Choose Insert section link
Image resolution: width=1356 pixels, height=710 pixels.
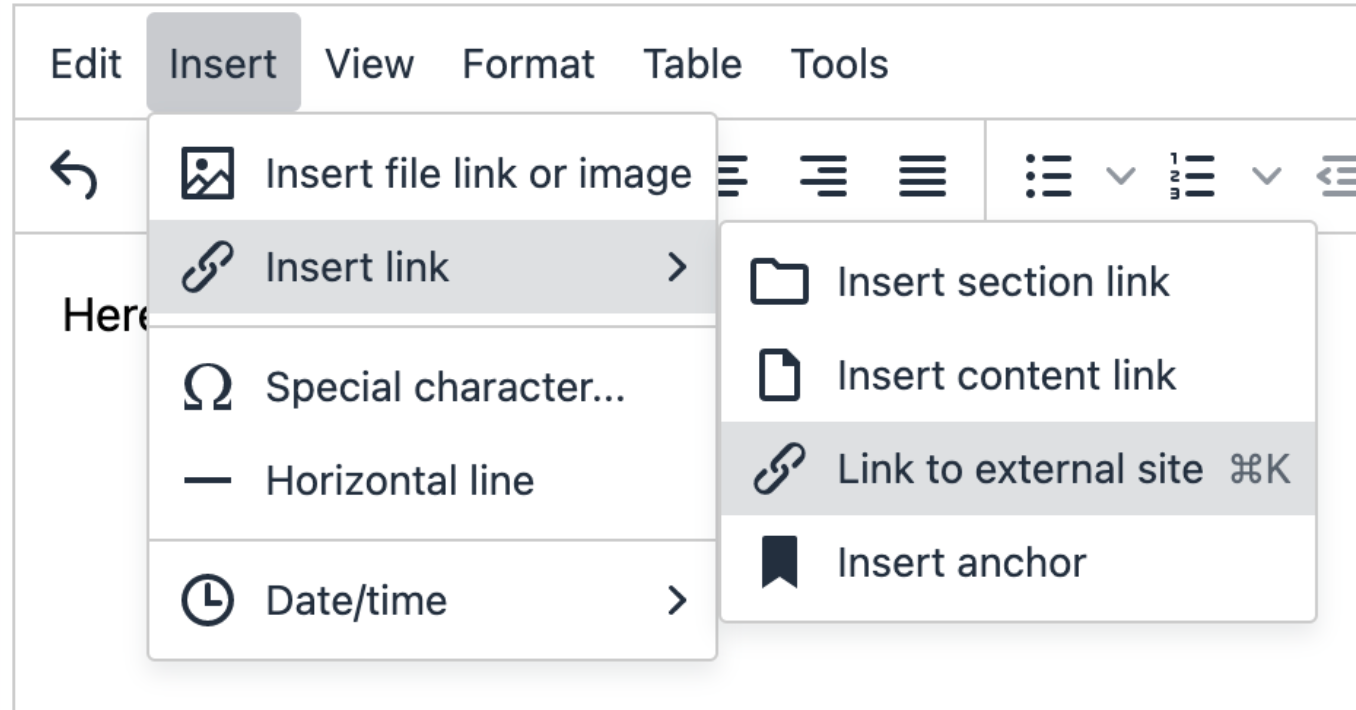[x=1003, y=282]
